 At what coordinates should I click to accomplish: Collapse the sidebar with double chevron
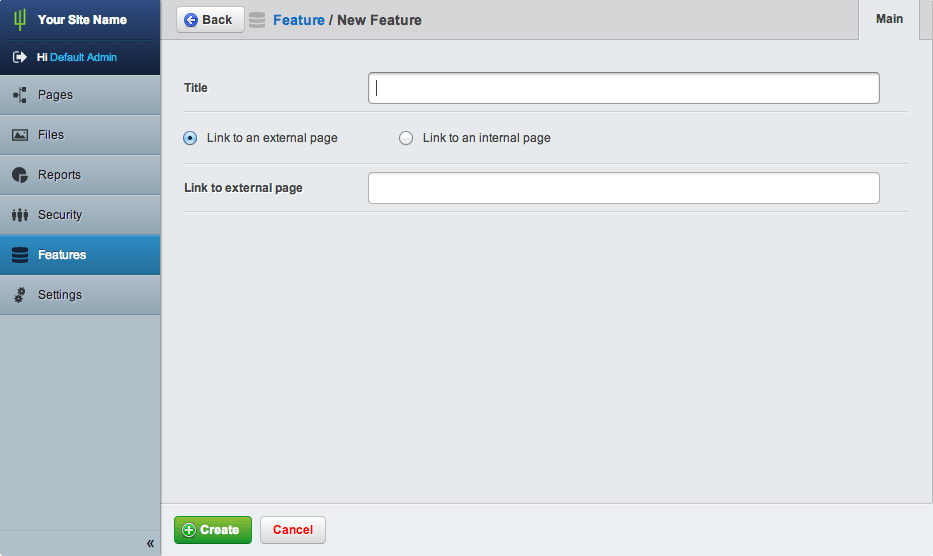pyautogui.click(x=150, y=543)
